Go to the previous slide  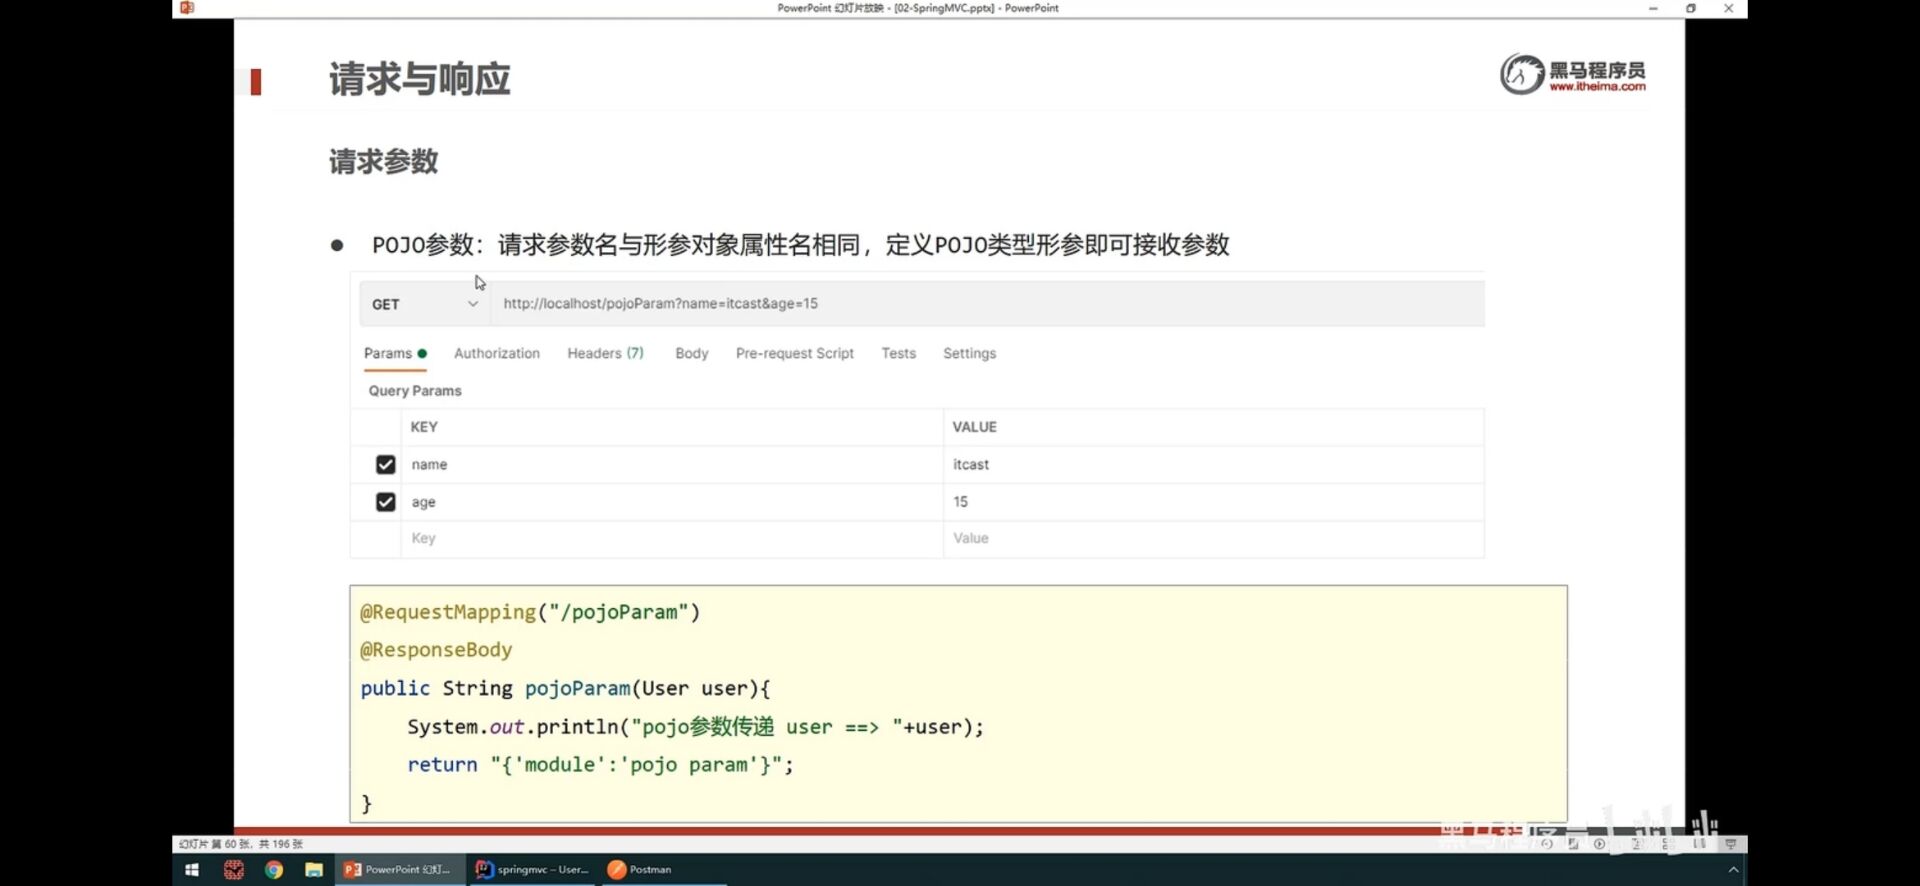click(x=1547, y=844)
